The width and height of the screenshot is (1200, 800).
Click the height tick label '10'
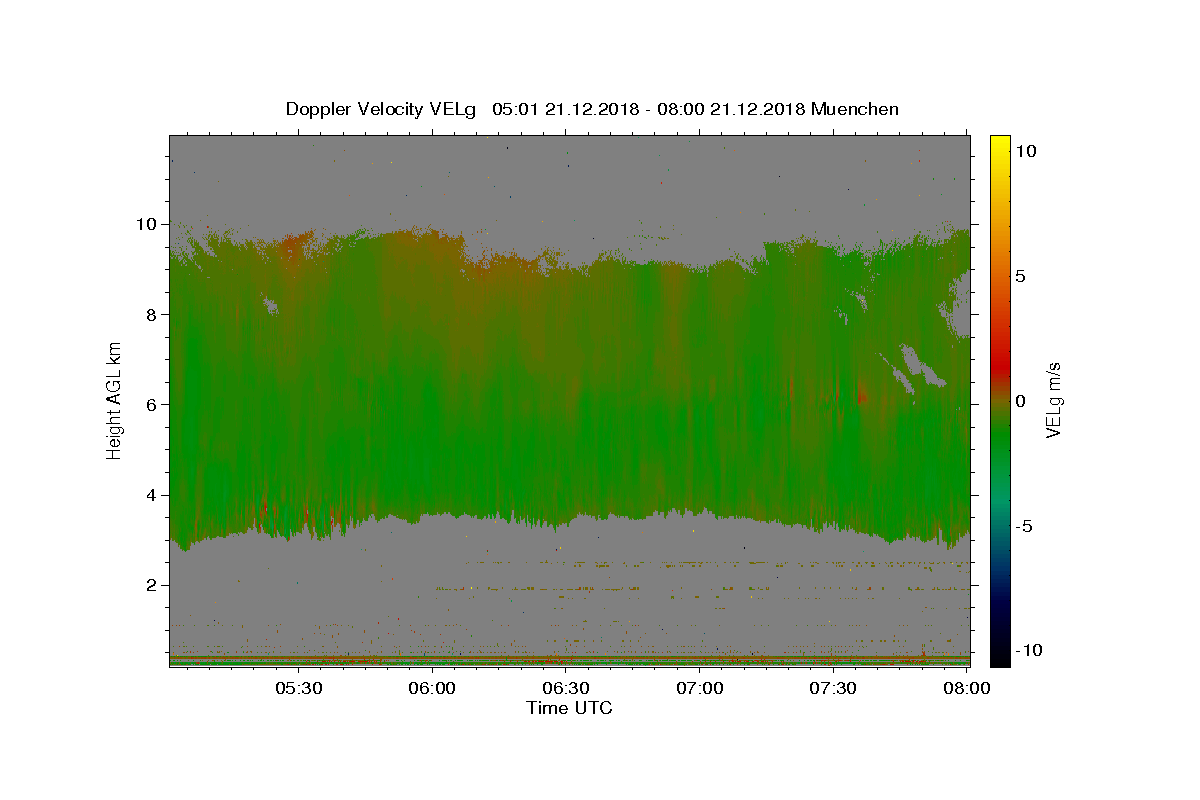click(x=145, y=224)
